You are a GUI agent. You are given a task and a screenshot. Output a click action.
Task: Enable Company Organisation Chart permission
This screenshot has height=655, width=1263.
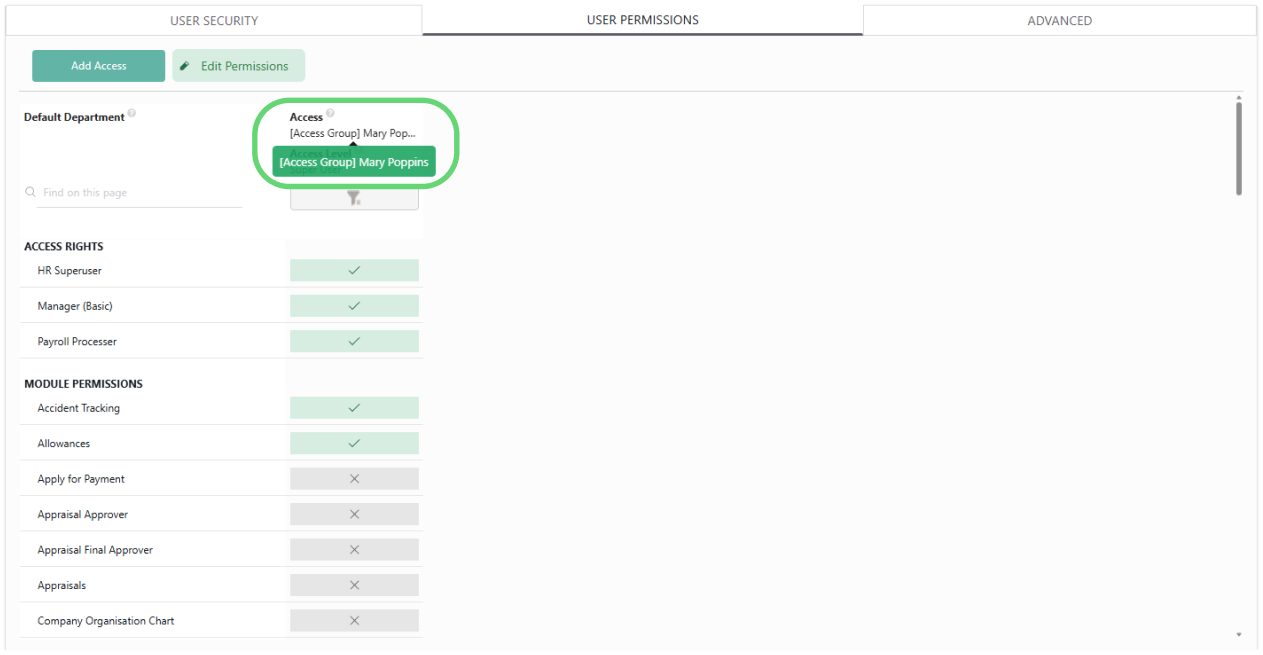click(x=354, y=621)
